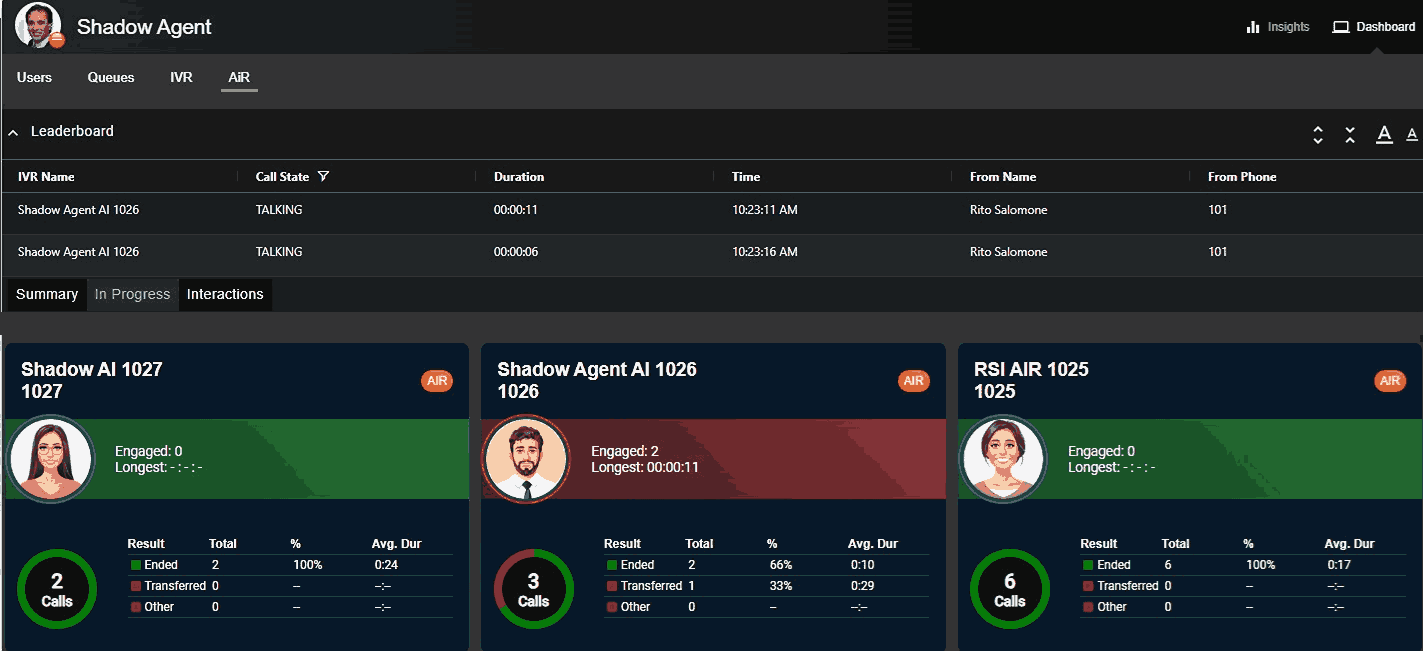This screenshot has height=651, width=1423.
Task: Click the IVR Name column header
Action: point(46,177)
